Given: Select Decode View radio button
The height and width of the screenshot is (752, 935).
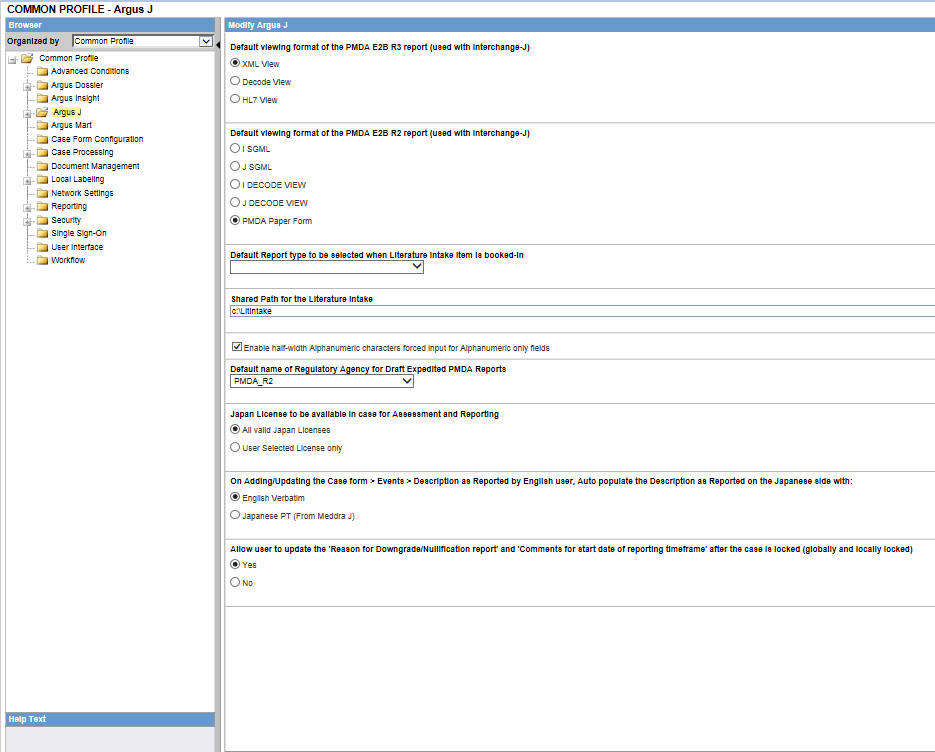Looking at the screenshot, I should pos(235,81).
